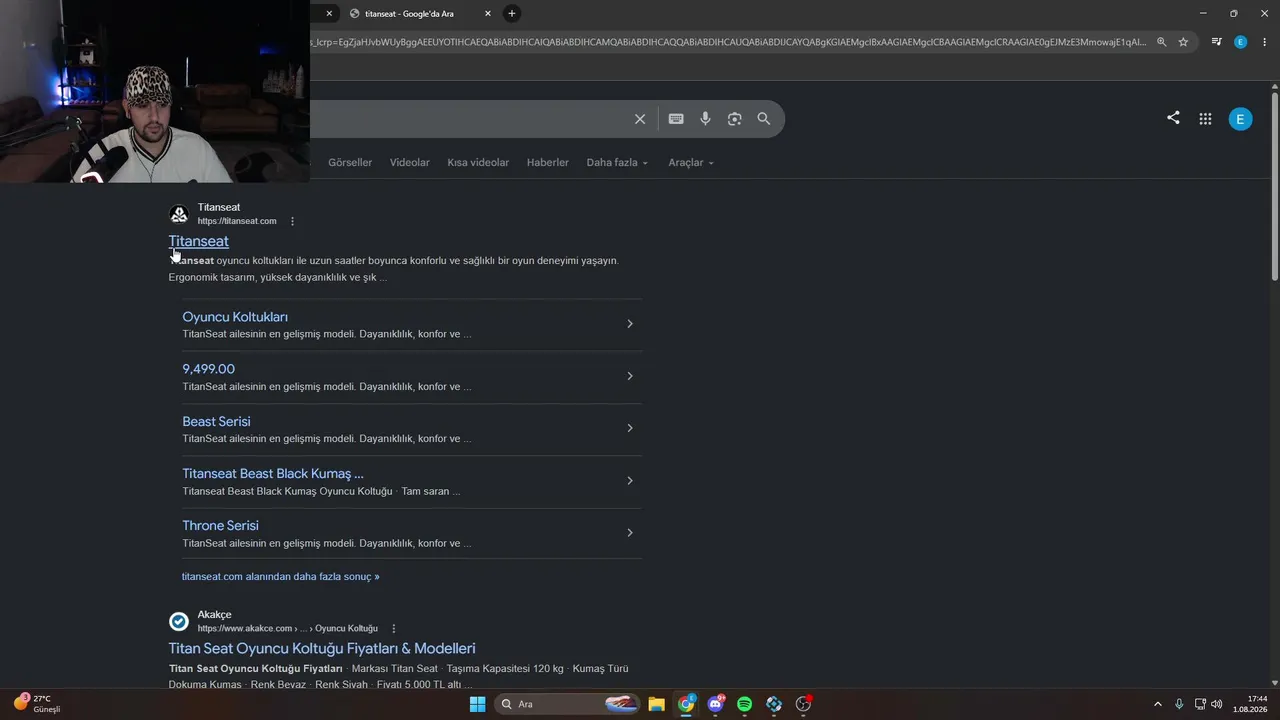Open the taskbar clock and date
Viewport: 1280px width, 720px height.
coord(1250,704)
